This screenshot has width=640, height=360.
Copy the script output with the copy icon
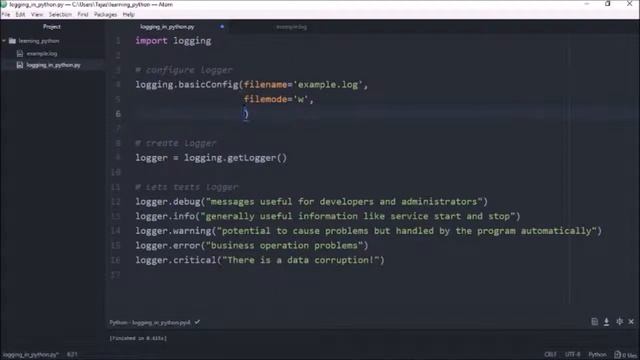[595, 322]
